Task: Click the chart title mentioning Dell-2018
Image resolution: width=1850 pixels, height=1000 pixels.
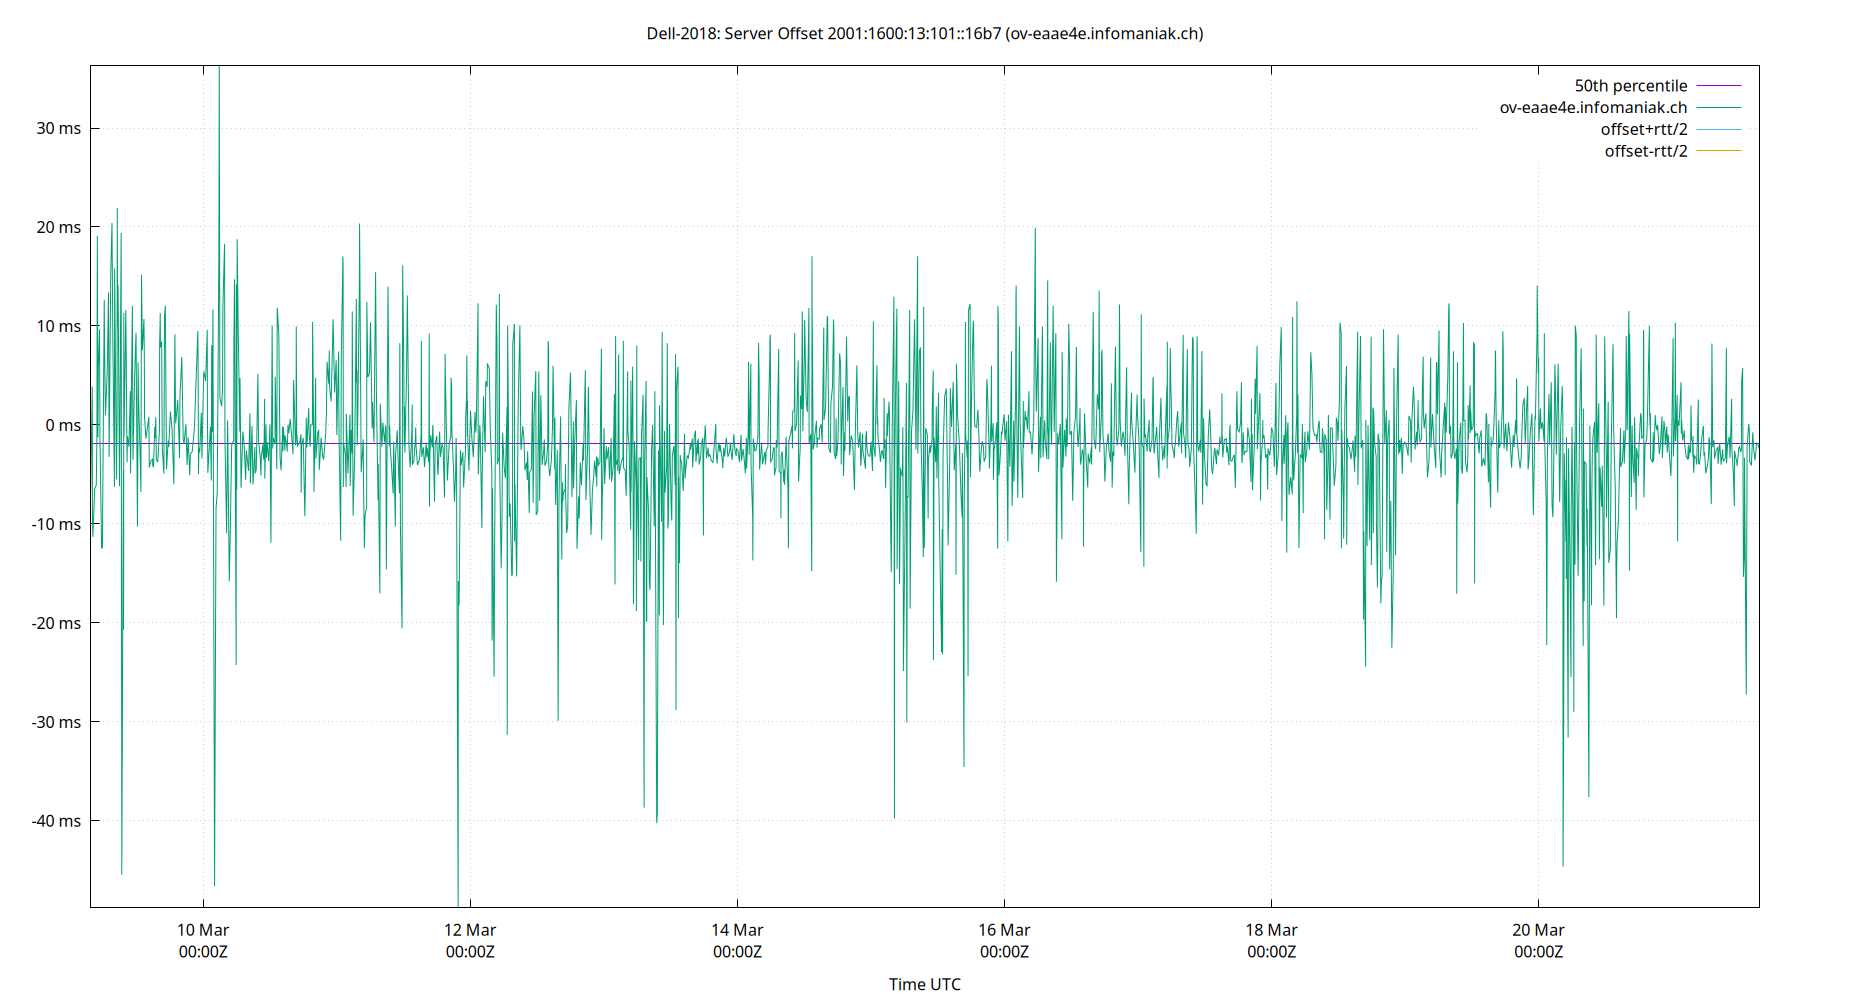Action: [925, 33]
